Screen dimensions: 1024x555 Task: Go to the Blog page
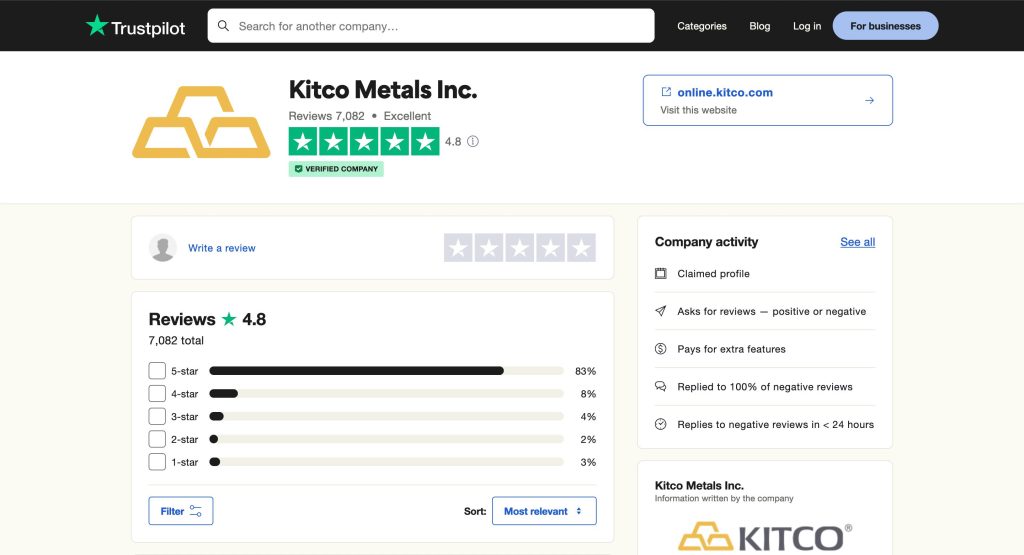pyautogui.click(x=760, y=26)
